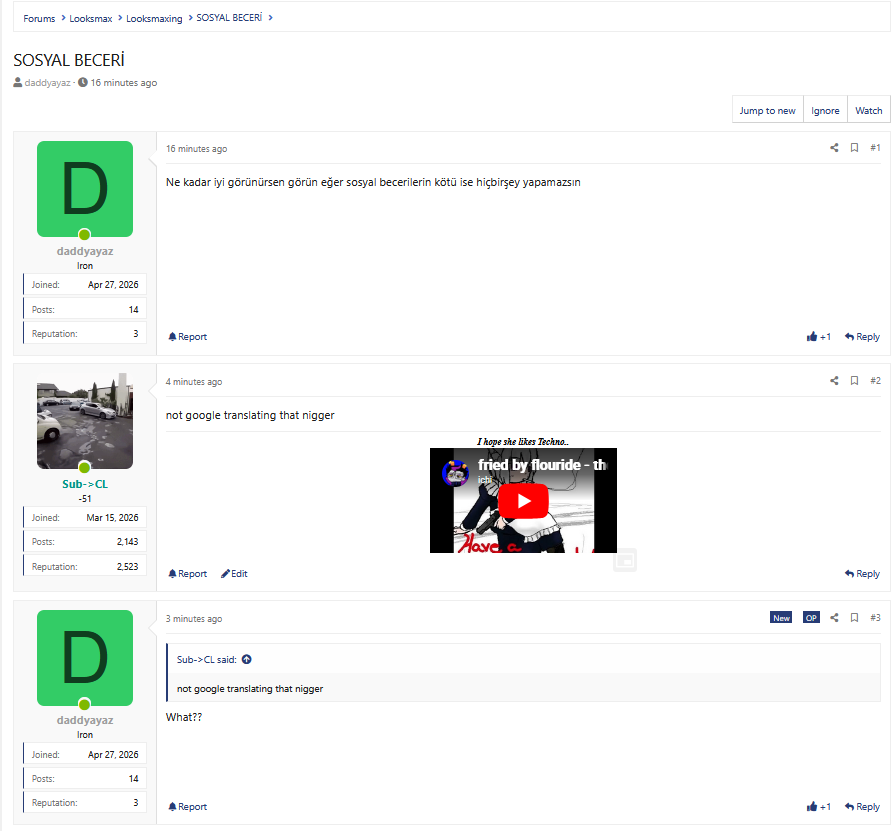Report post #2 via bell icon
Viewport: 896px width, 831px height.
(x=187, y=574)
